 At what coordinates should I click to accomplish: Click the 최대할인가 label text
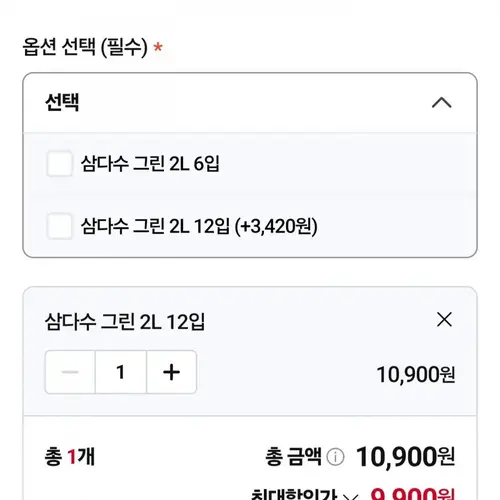coord(294,495)
